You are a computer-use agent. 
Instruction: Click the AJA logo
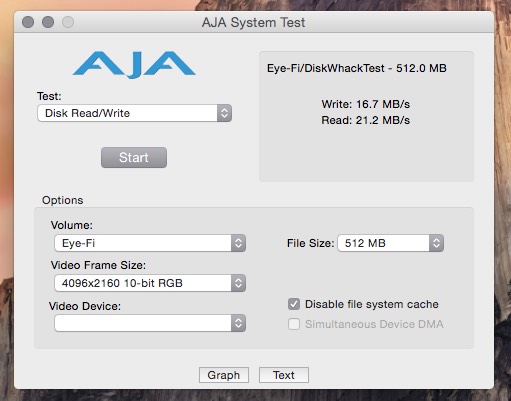(134, 65)
